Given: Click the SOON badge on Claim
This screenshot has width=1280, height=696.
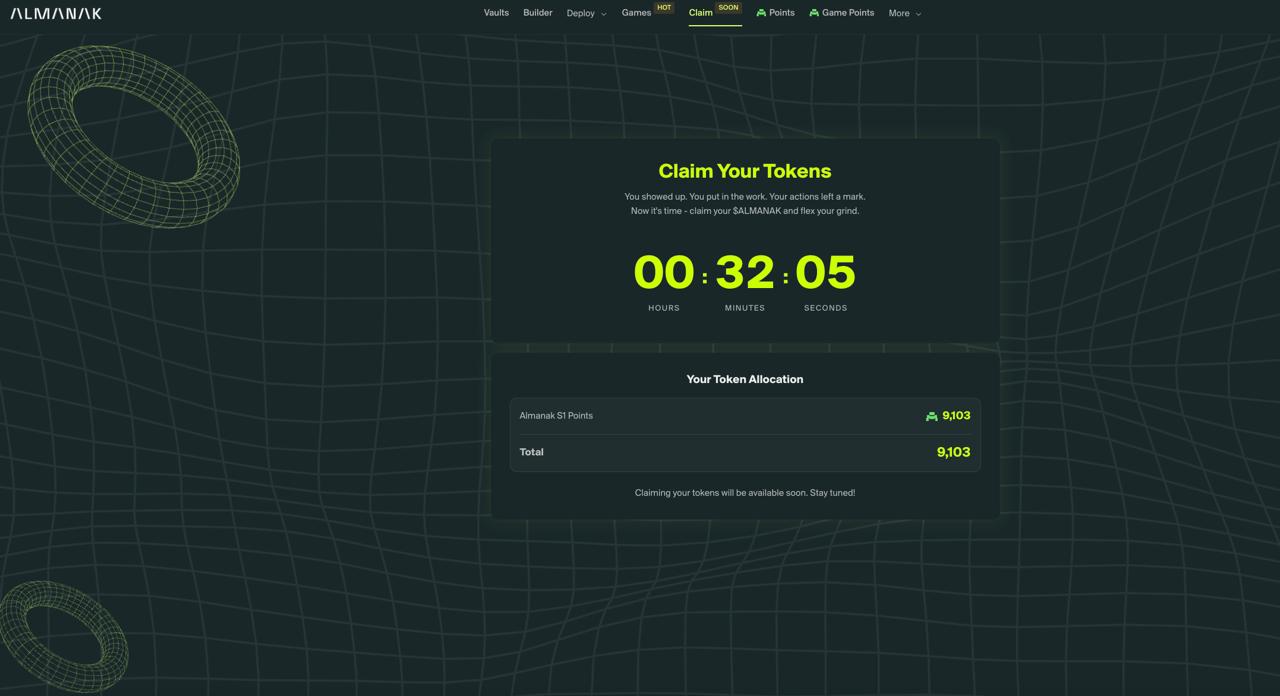Looking at the screenshot, I should pos(728,8).
